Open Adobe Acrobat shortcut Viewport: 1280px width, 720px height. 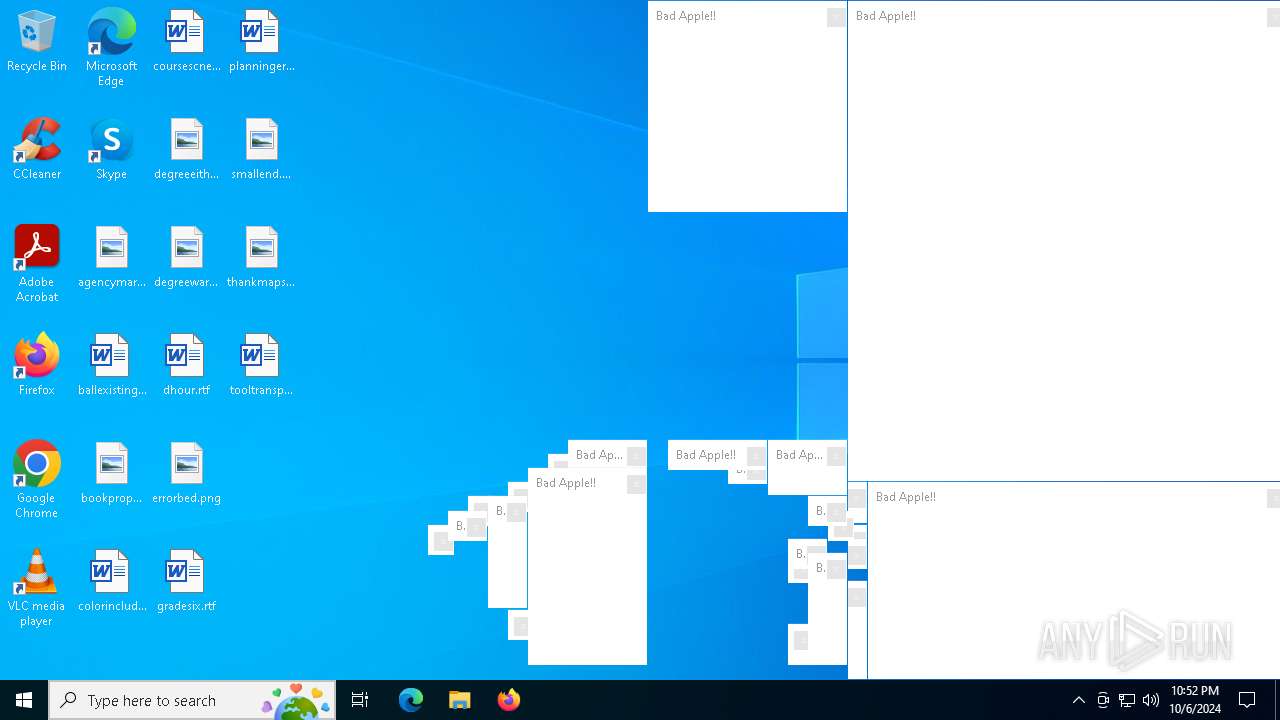click(x=37, y=264)
